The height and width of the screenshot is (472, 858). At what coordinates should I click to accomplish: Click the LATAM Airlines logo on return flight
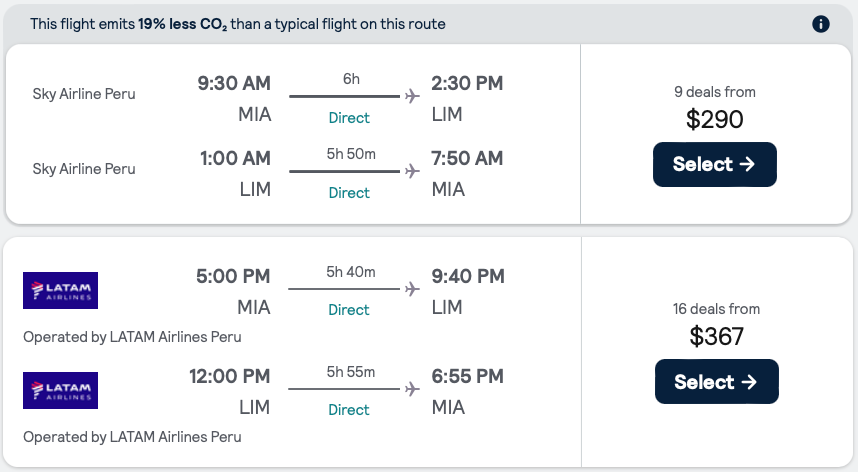[60, 391]
